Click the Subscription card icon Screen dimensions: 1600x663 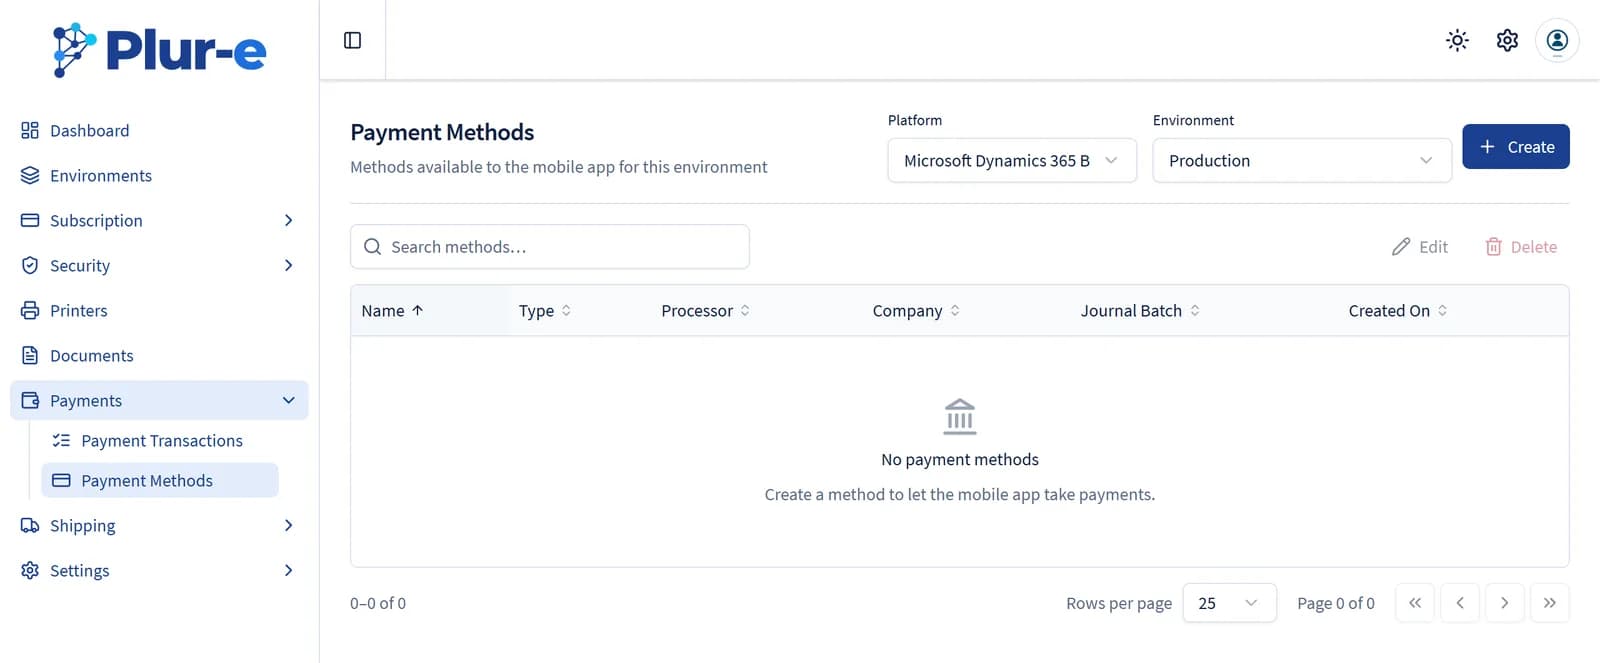(30, 220)
